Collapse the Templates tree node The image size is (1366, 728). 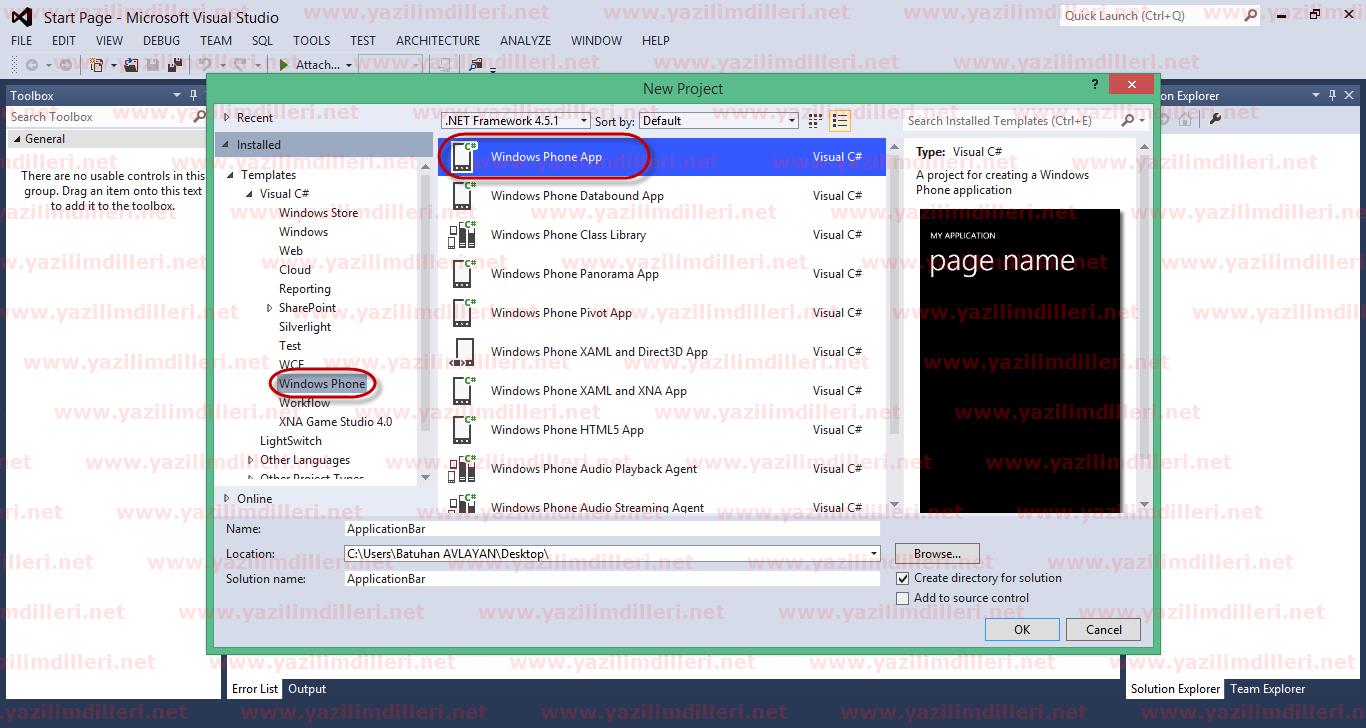click(232, 175)
